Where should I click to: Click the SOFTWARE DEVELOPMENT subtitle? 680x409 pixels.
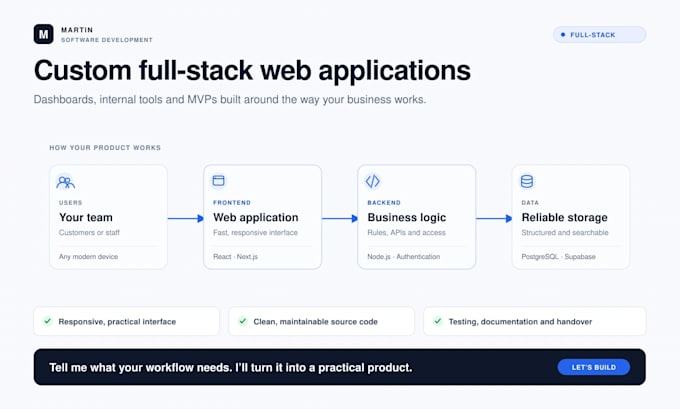coord(107,40)
